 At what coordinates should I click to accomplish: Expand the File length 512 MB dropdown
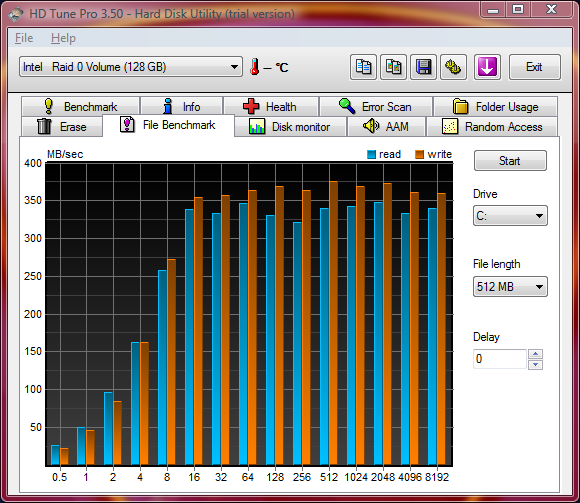[510, 287]
